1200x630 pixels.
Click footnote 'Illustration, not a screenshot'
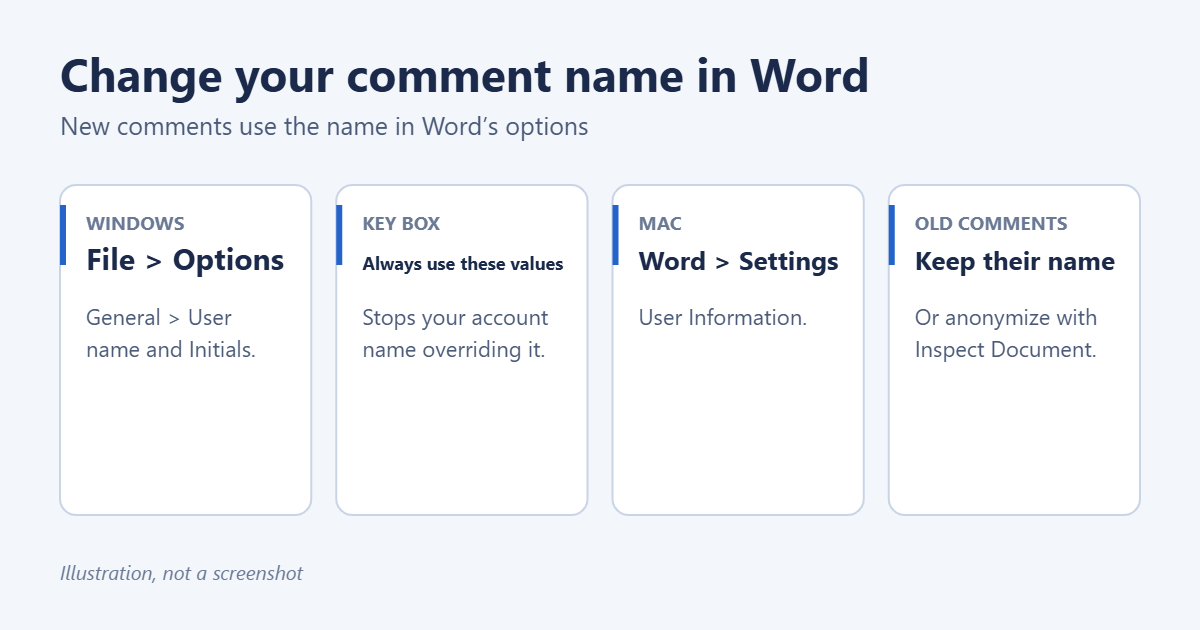(x=181, y=574)
